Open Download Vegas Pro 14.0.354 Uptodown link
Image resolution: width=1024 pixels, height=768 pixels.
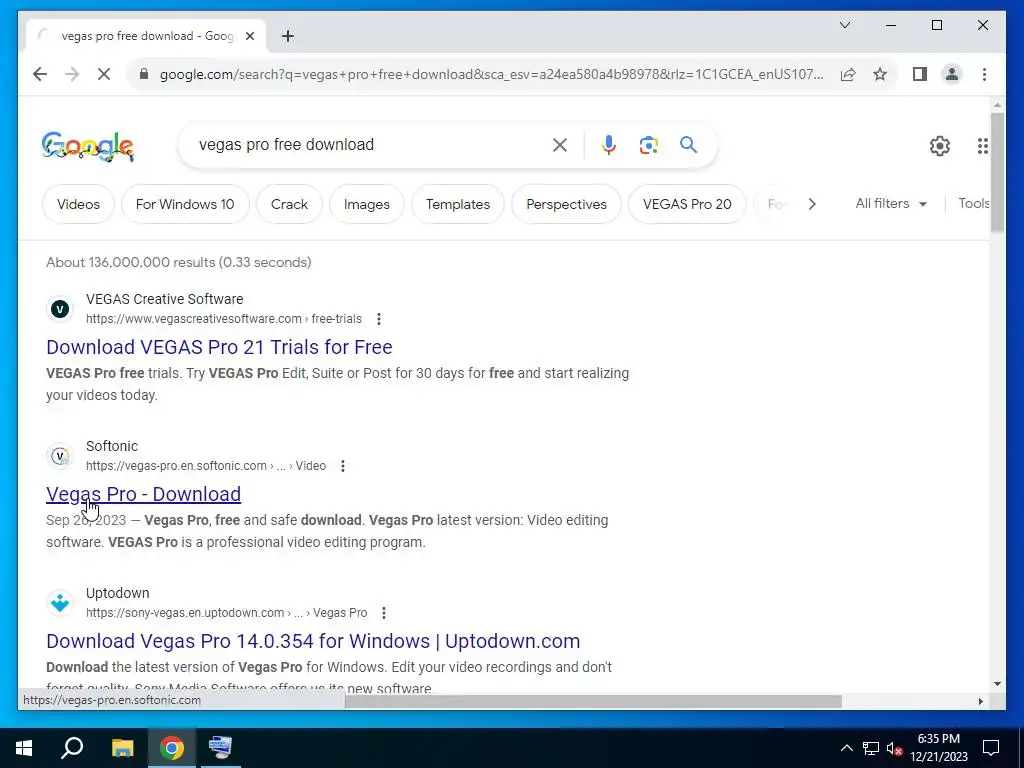313,641
